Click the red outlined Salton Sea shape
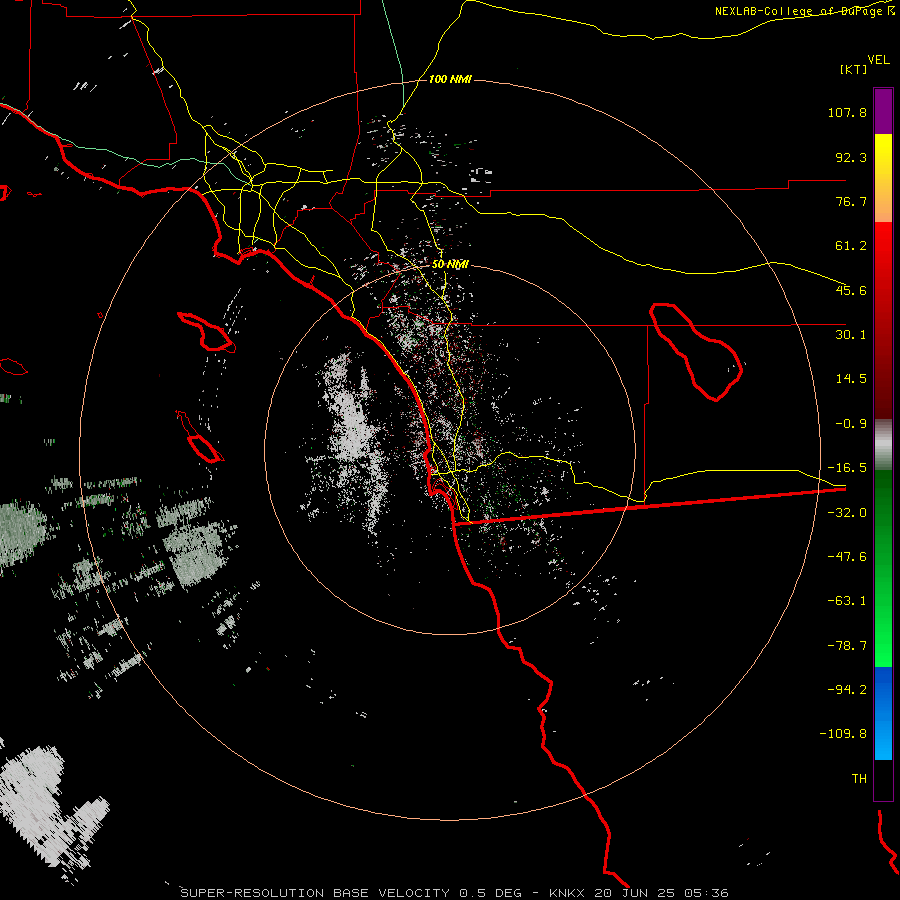The height and width of the screenshot is (900, 900). [696, 351]
